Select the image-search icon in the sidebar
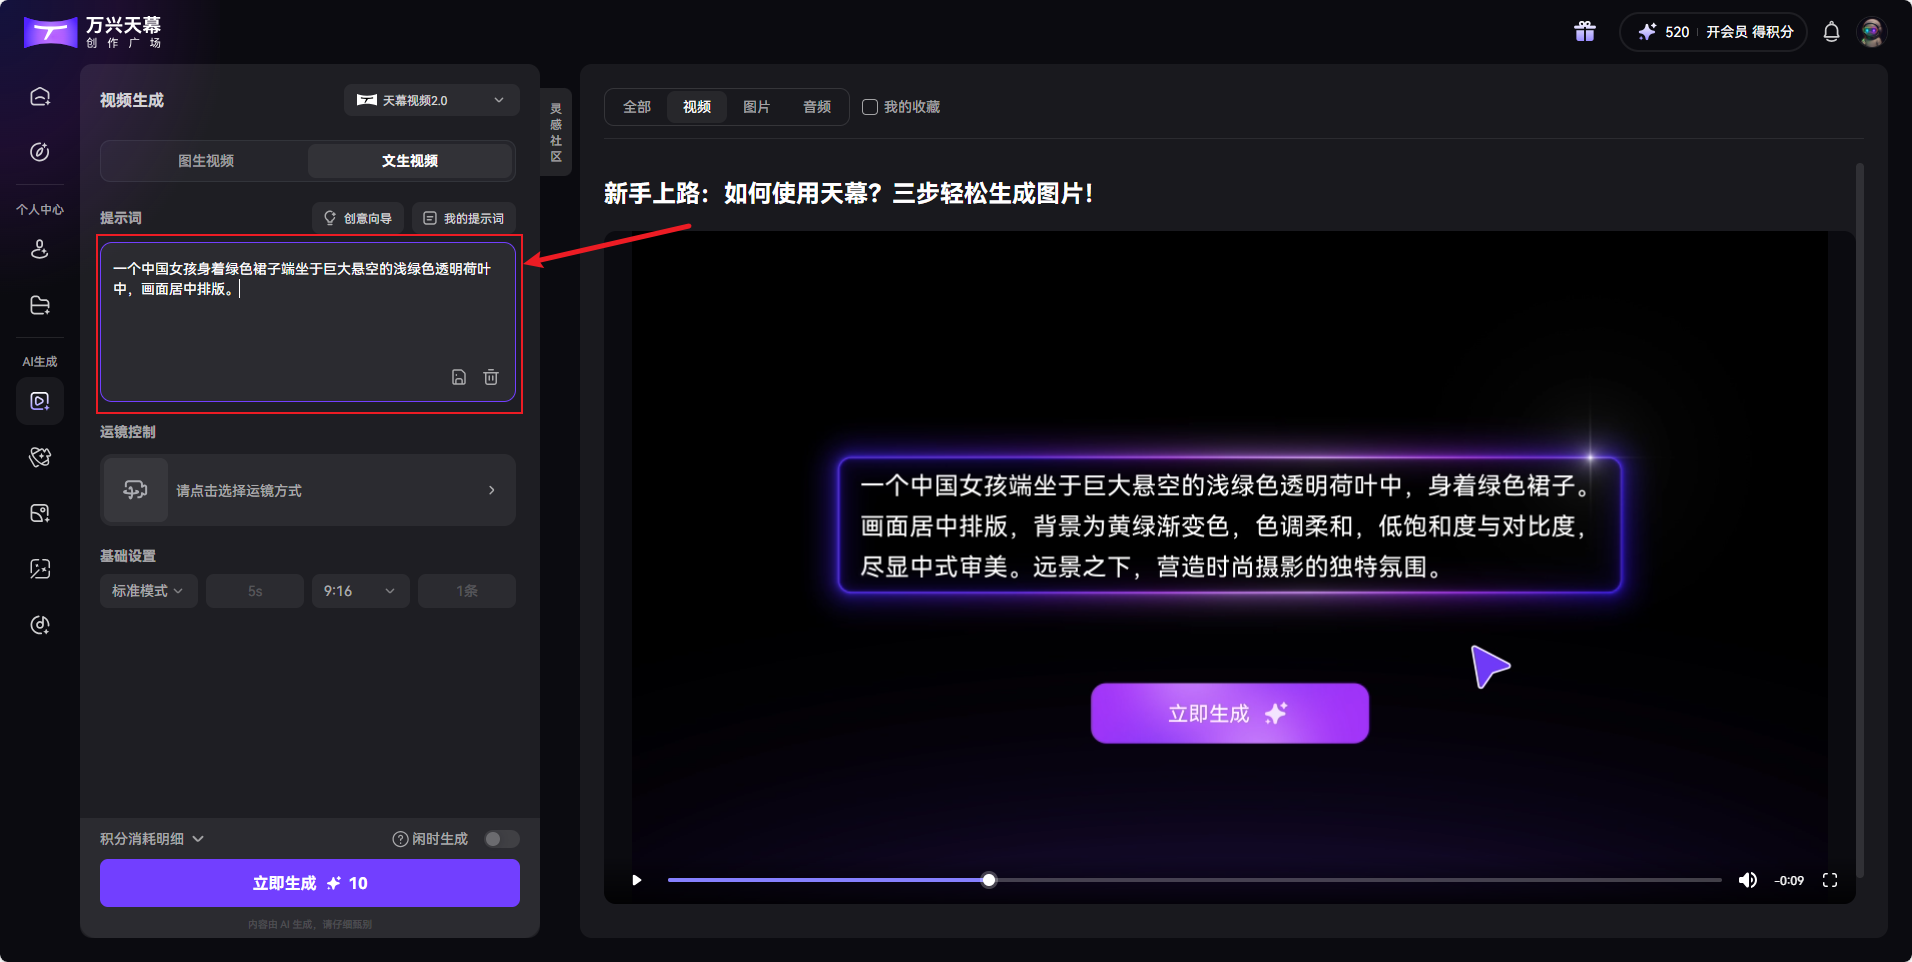 pos(40,513)
